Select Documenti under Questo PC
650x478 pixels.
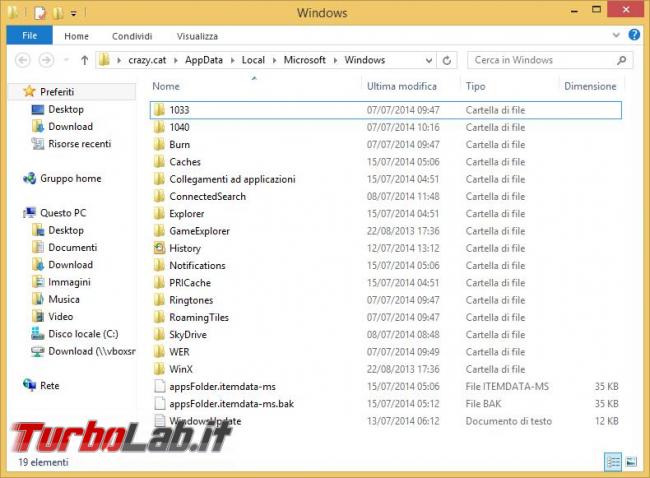tap(73, 247)
